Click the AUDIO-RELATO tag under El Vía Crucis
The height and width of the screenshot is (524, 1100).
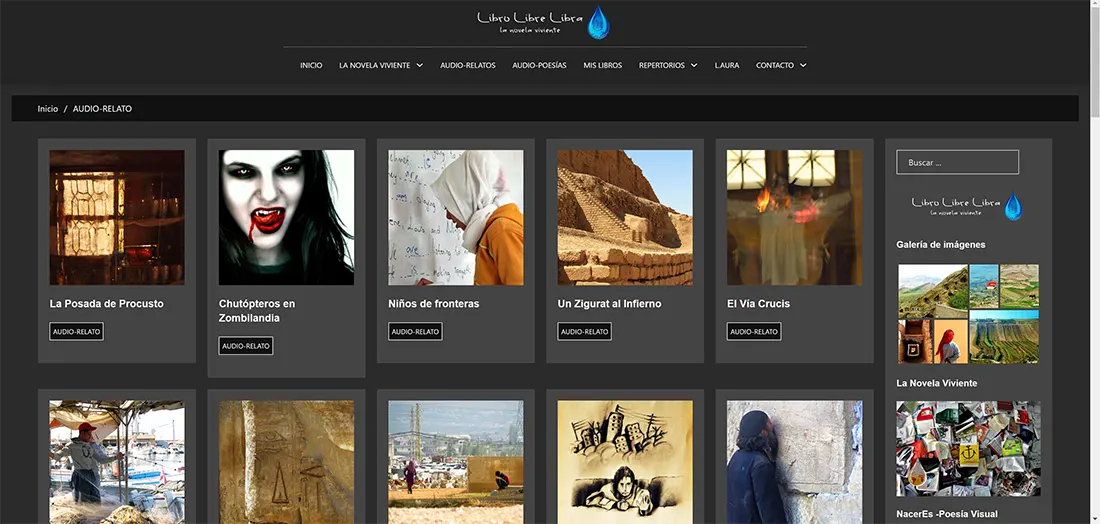click(754, 332)
